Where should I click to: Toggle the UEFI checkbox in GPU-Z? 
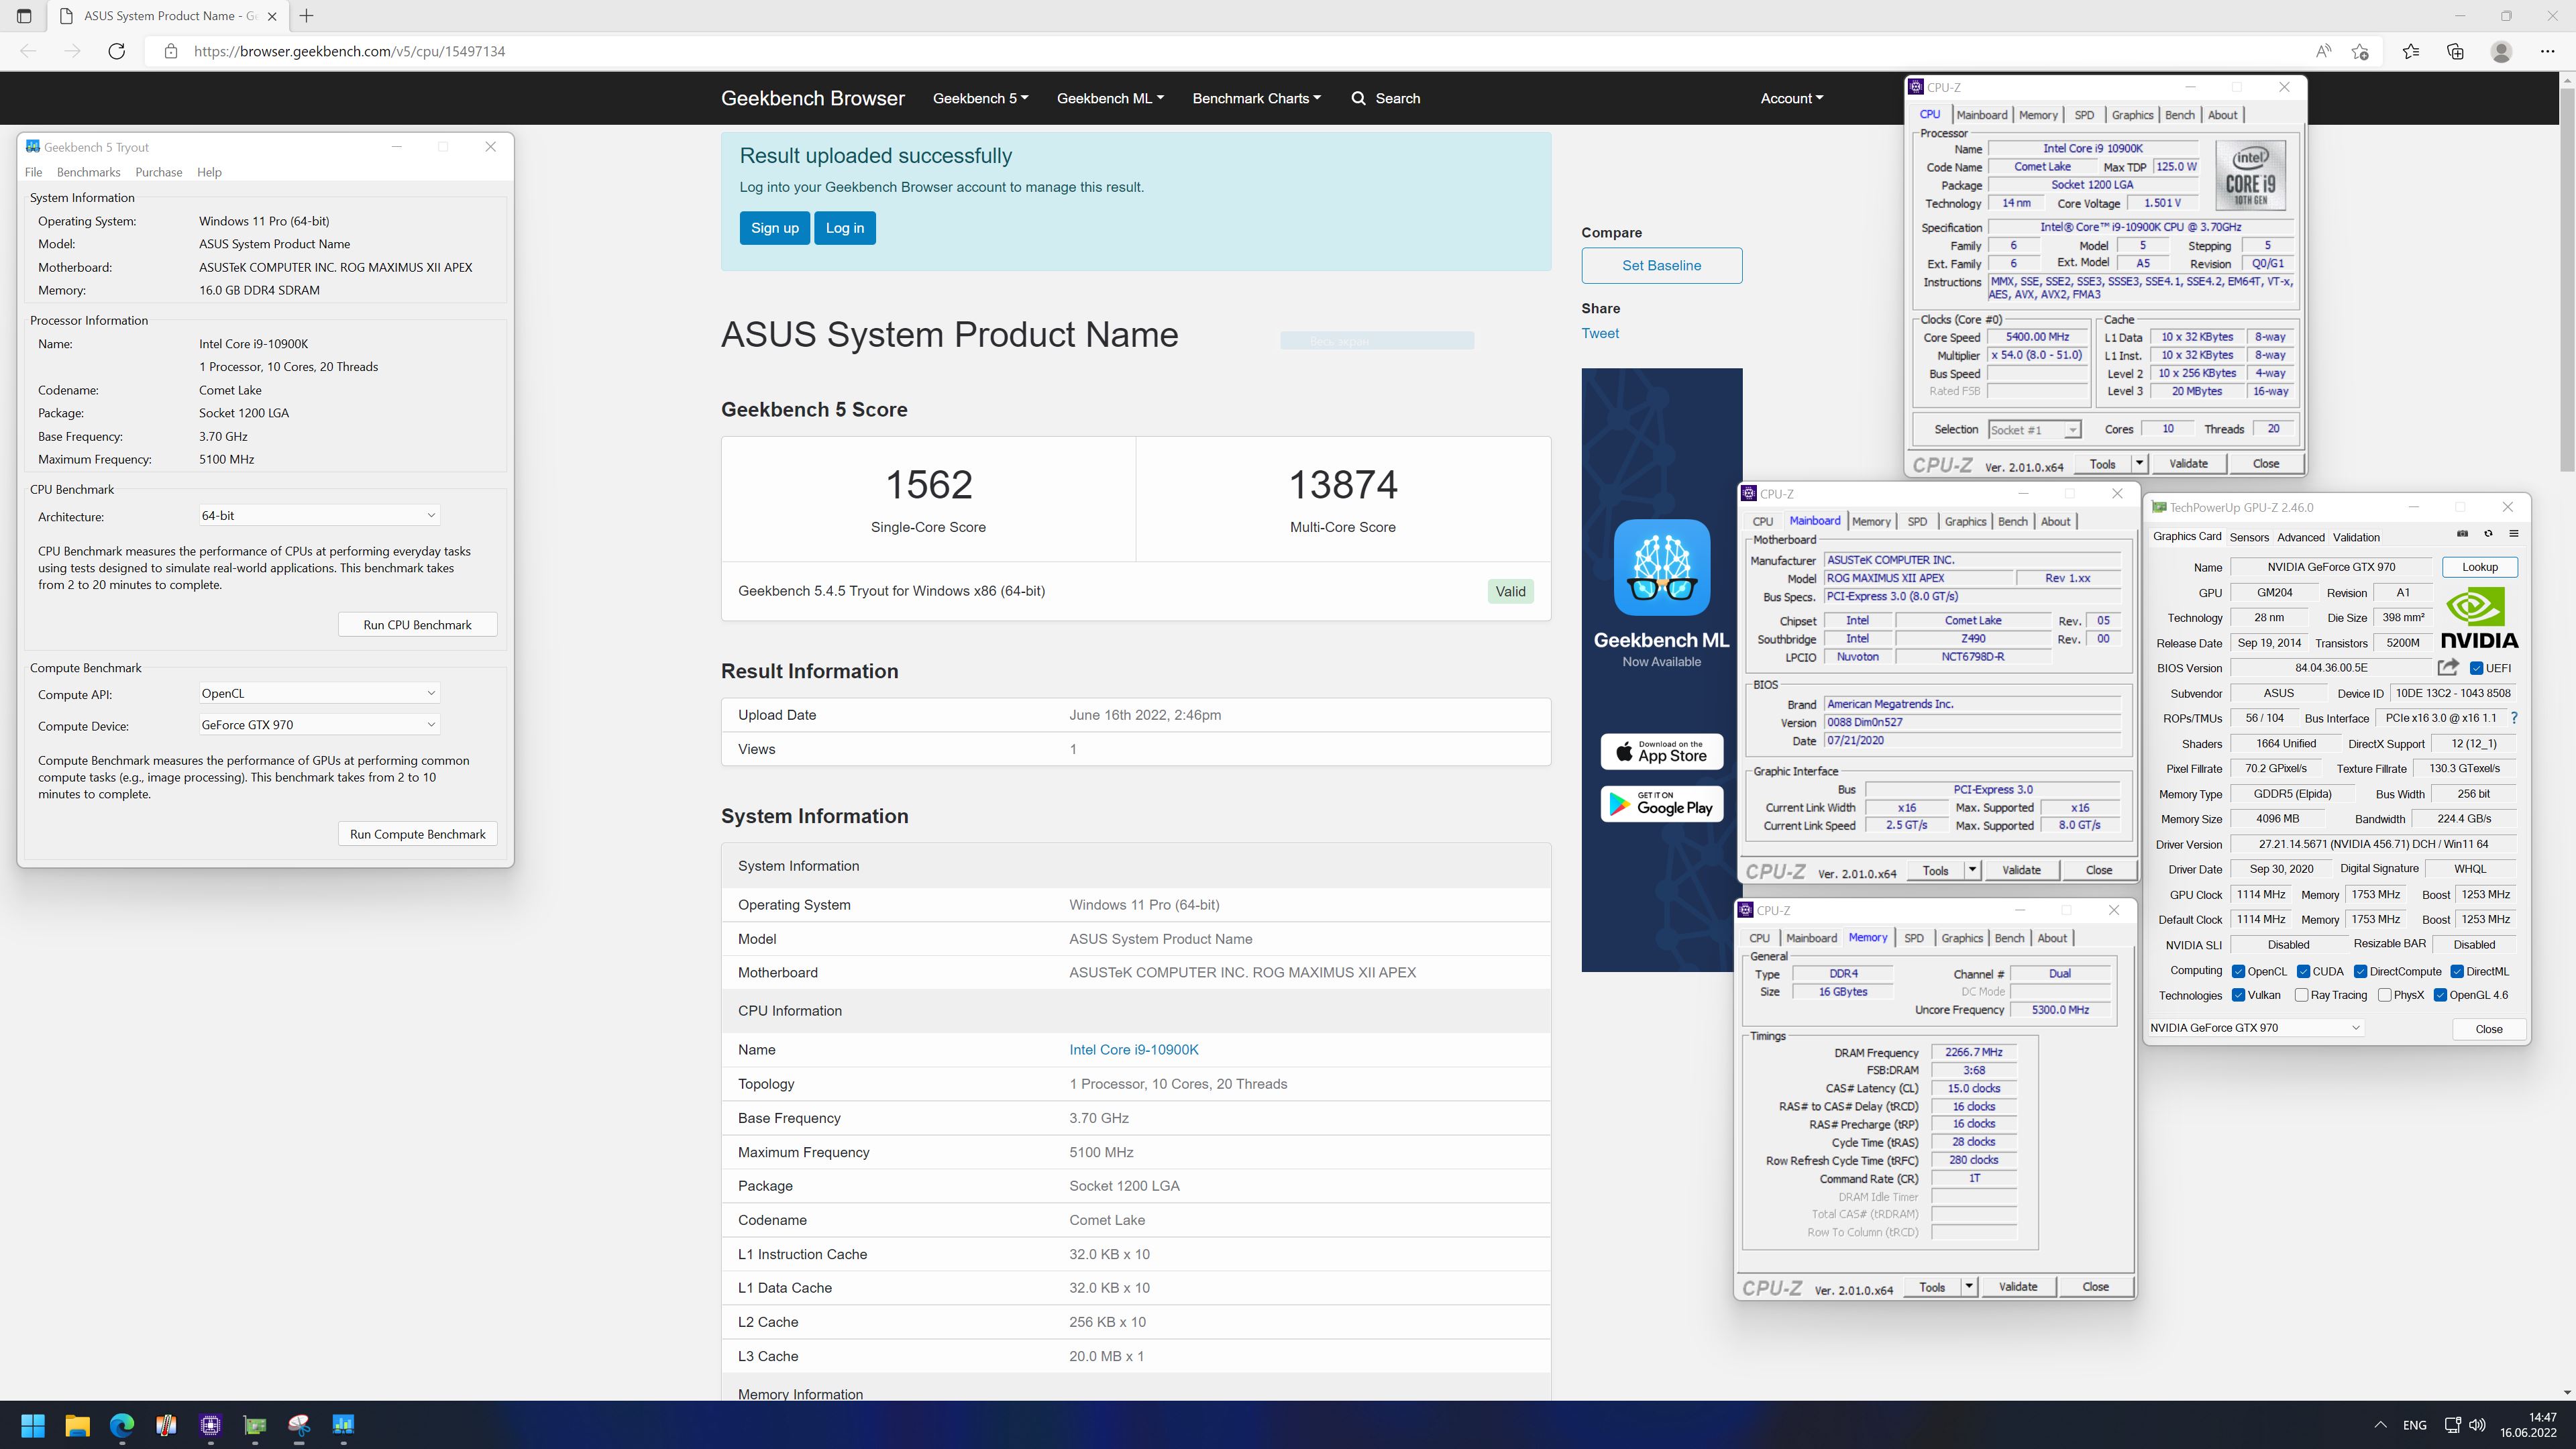[x=2476, y=668]
